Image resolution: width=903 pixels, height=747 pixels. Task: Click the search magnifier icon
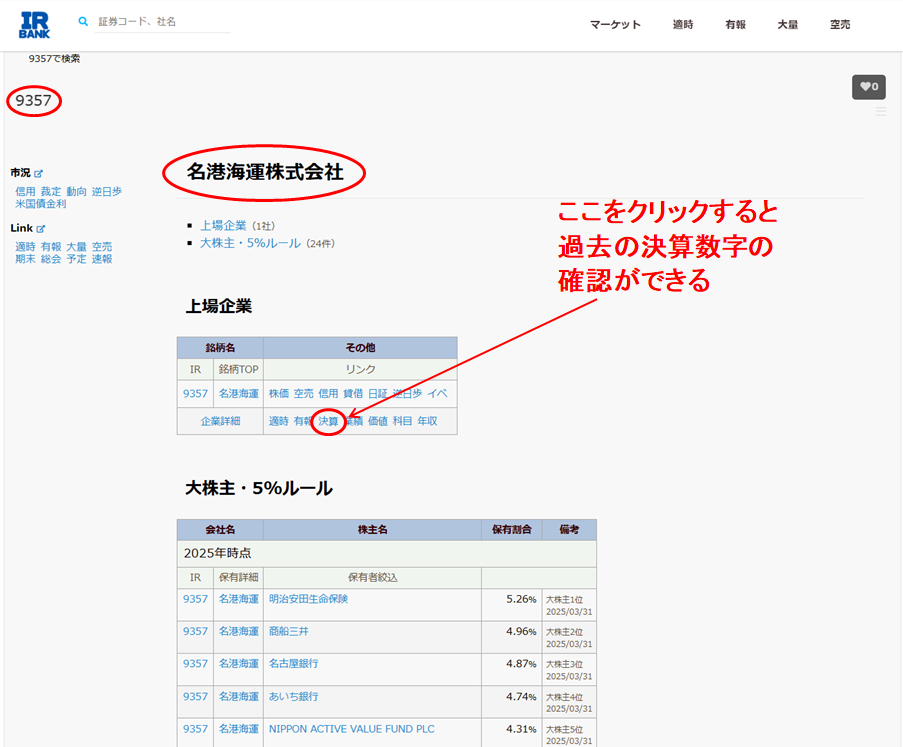(x=83, y=21)
